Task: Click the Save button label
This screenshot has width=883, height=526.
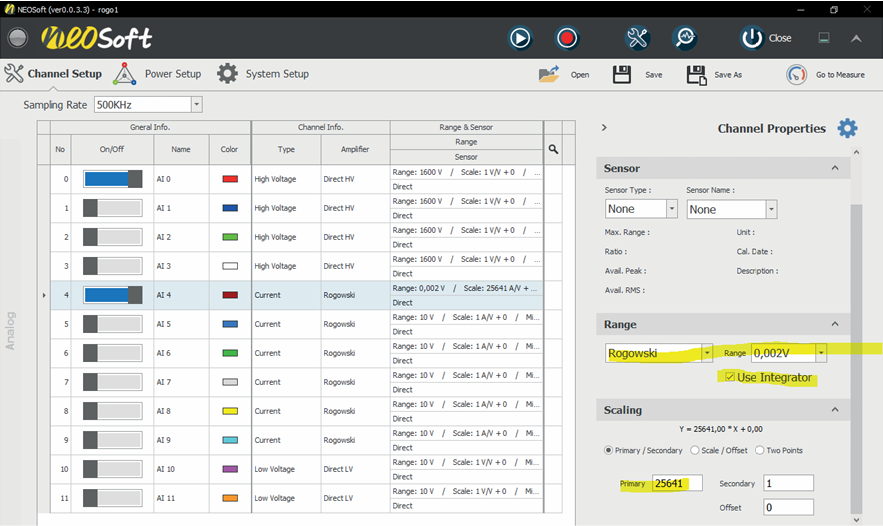Action: coord(654,75)
